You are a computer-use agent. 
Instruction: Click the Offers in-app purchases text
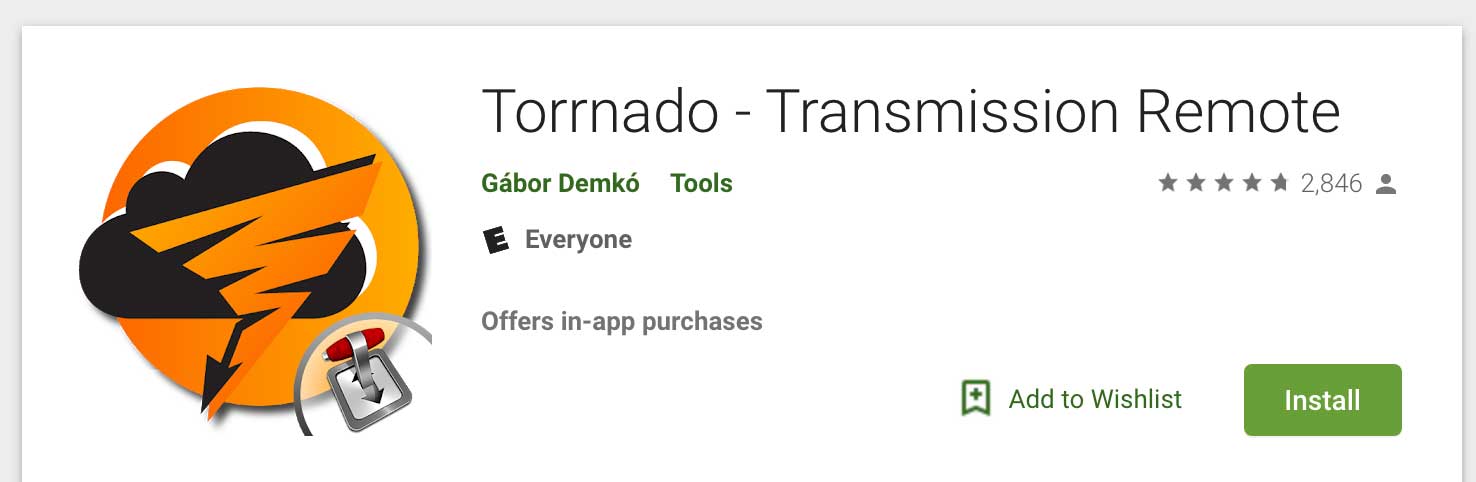tap(622, 321)
